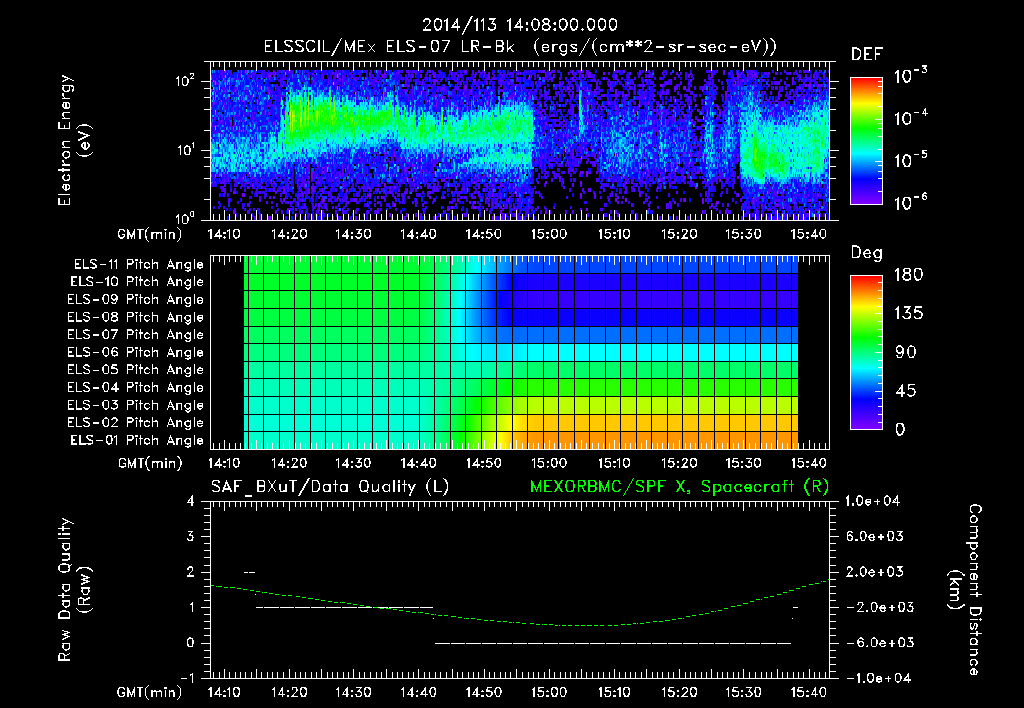The width and height of the screenshot is (1024, 708).
Task: Click the 135 label on Deg scale
Action: [908, 313]
